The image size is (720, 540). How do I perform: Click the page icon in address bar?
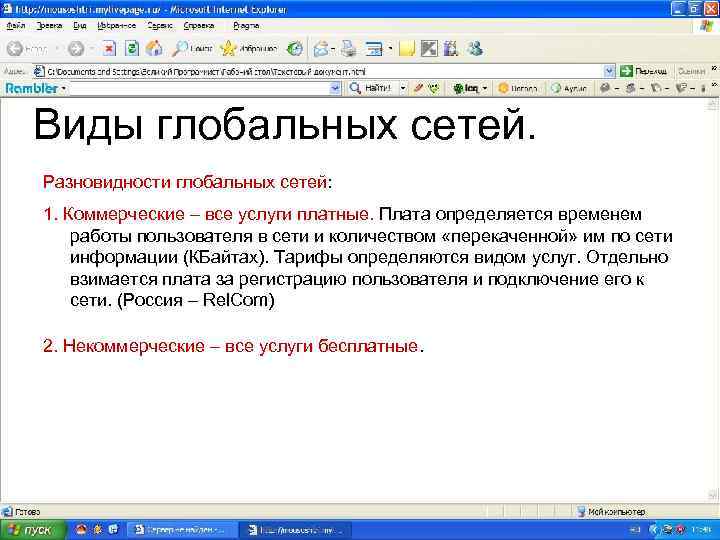pyautogui.click(x=39, y=71)
